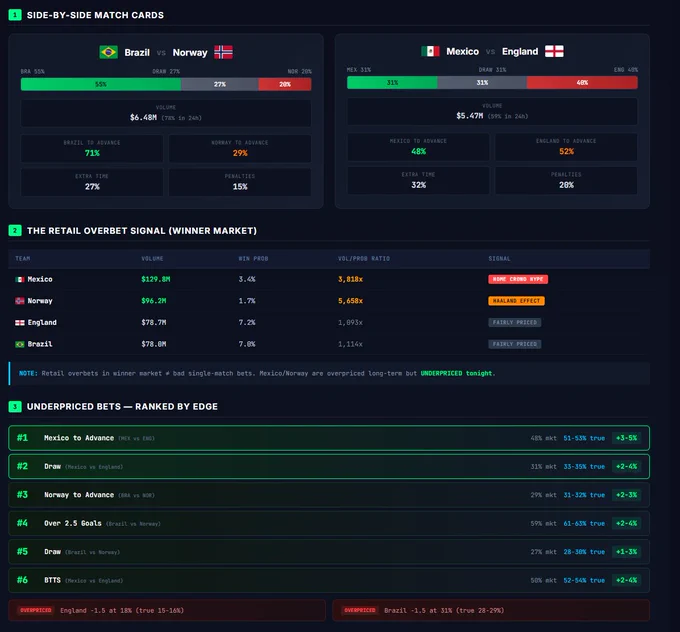Click the HAALAND EFFECT signal badge

[x=516, y=301]
